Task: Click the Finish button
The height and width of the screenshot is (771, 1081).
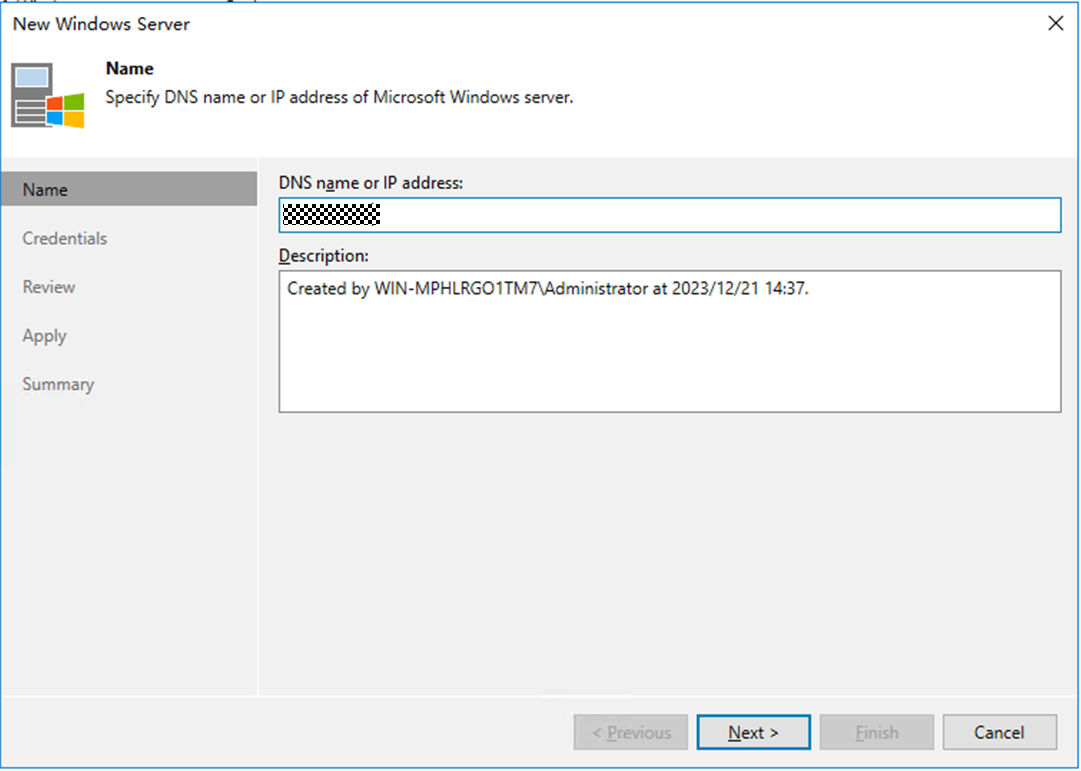Action: pyautogui.click(x=877, y=733)
